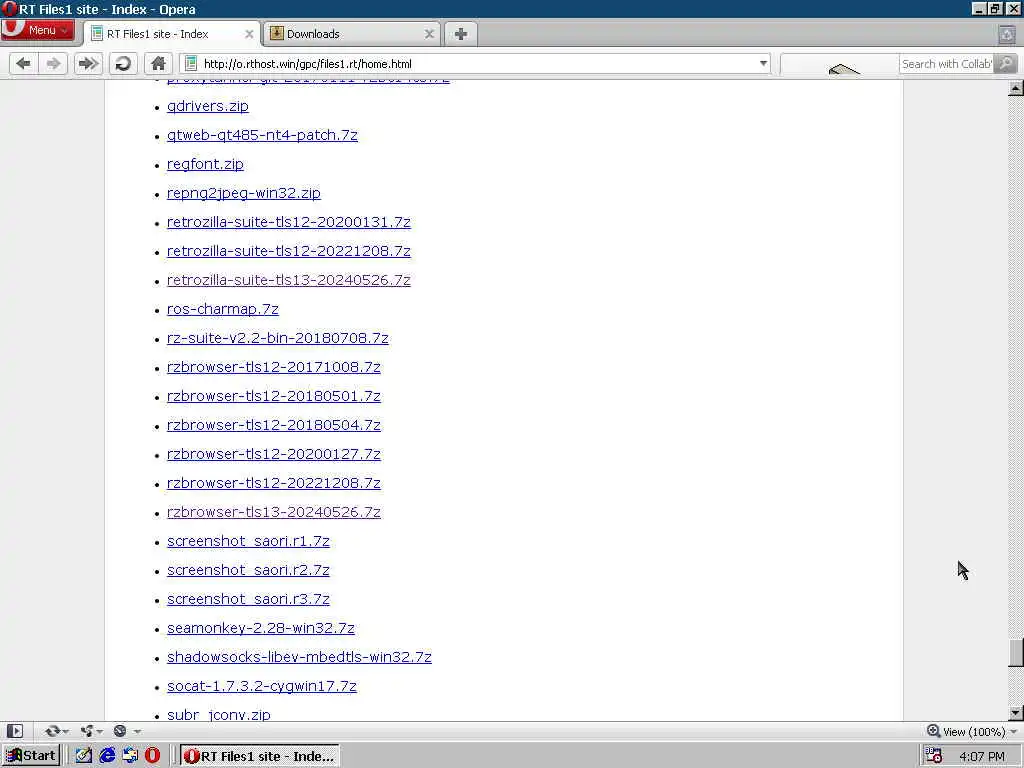
Task: Go to the home page
Action: (x=158, y=63)
